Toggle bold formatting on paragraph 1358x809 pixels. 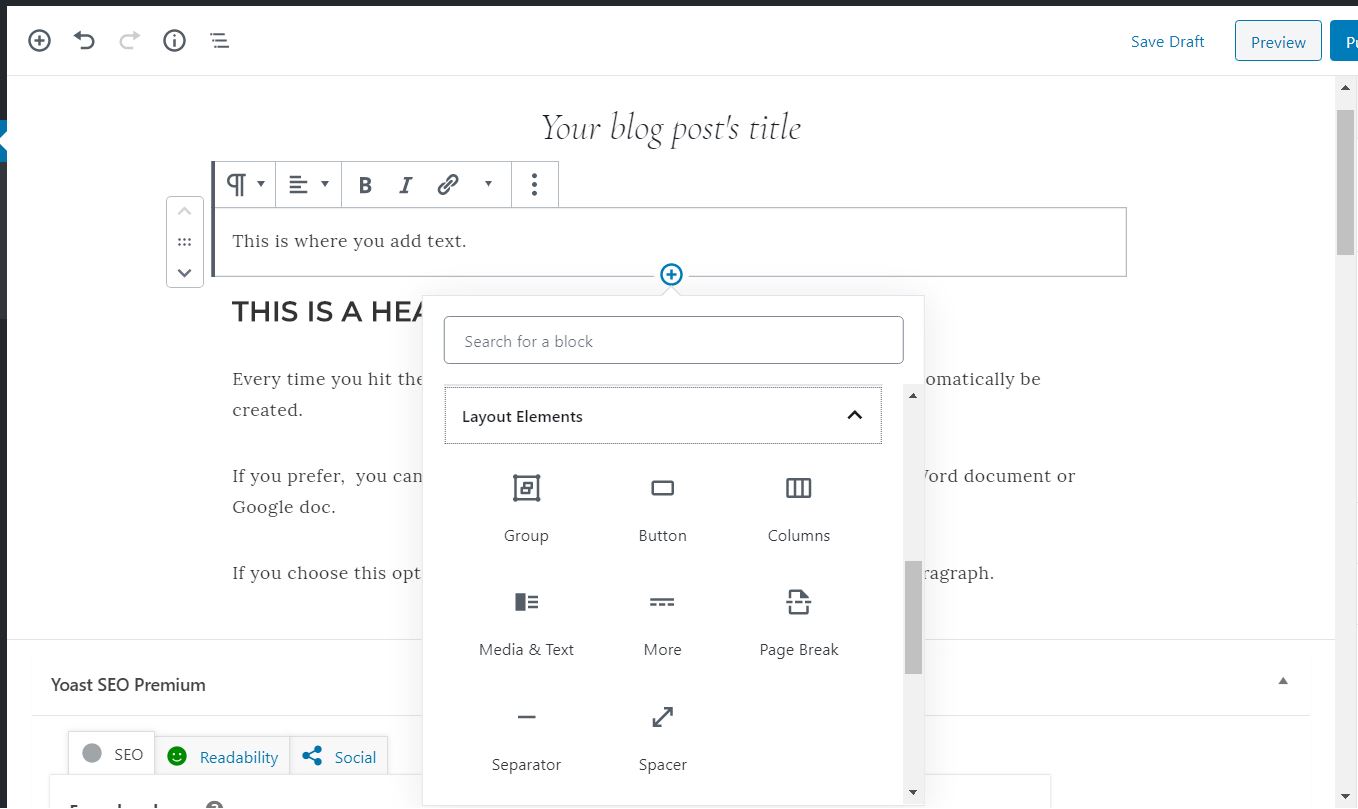(365, 185)
